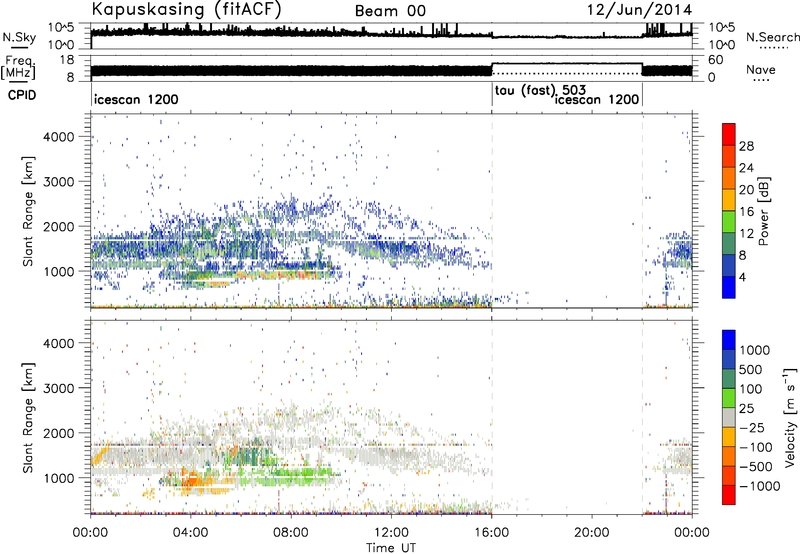Screen dimensions: 800x554
Task: Select the 'N.Sky' axis label
Action: tap(19, 37)
